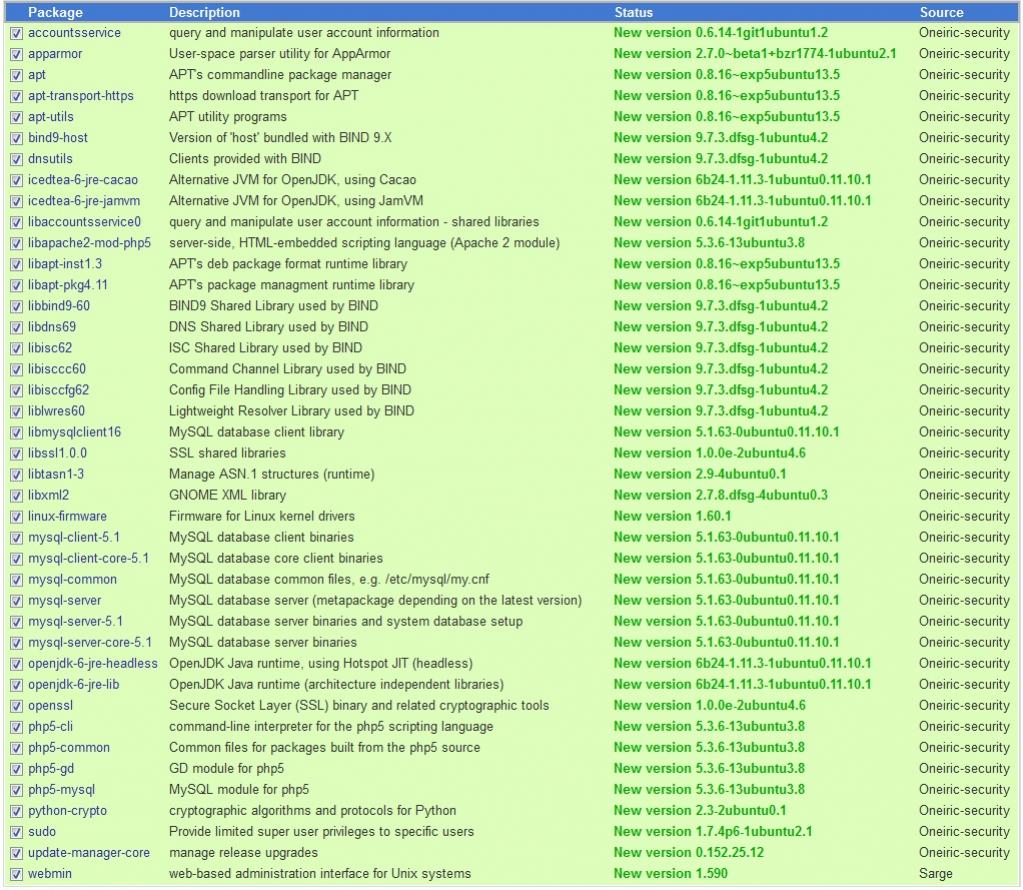Click the Status column header
Screen dimensions: 1023x890
click(x=633, y=12)
